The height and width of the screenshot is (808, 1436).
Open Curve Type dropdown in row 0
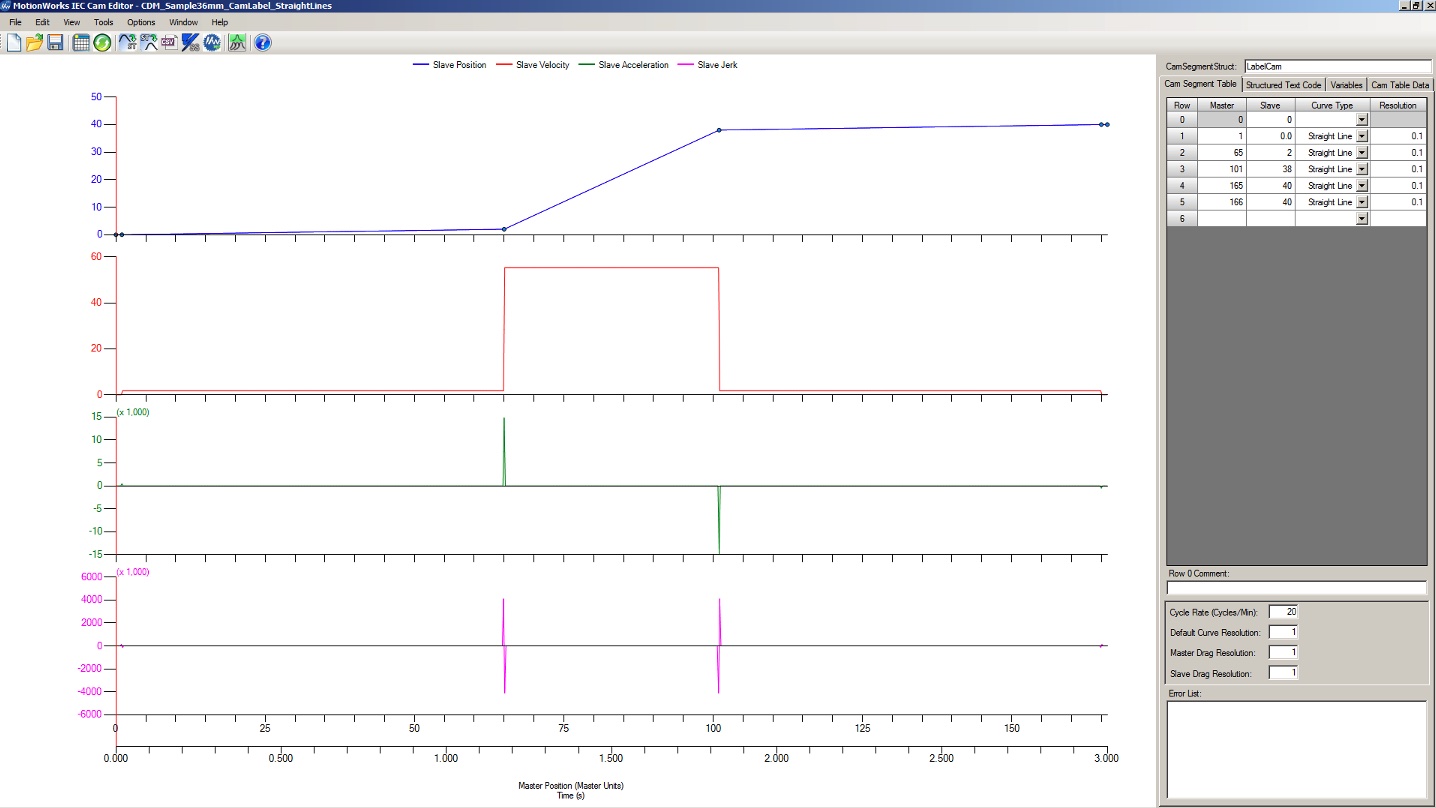(1361, 120)
